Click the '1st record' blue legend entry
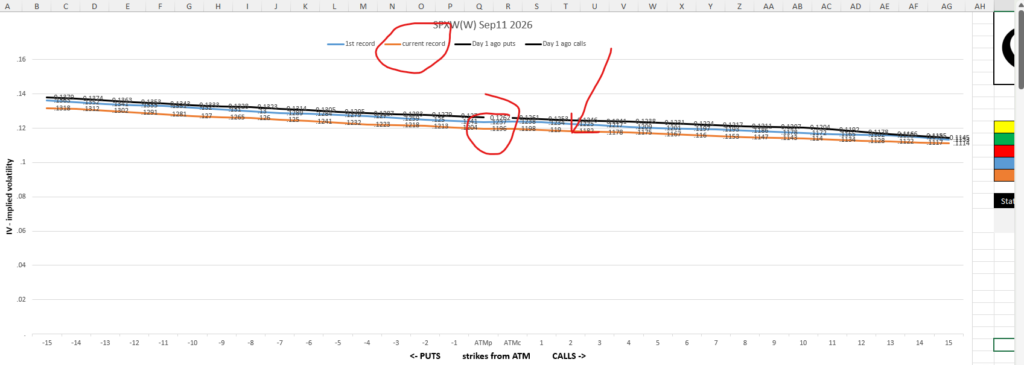The height and width of the screenshot is (365, 1024). (x=351, y=44)
